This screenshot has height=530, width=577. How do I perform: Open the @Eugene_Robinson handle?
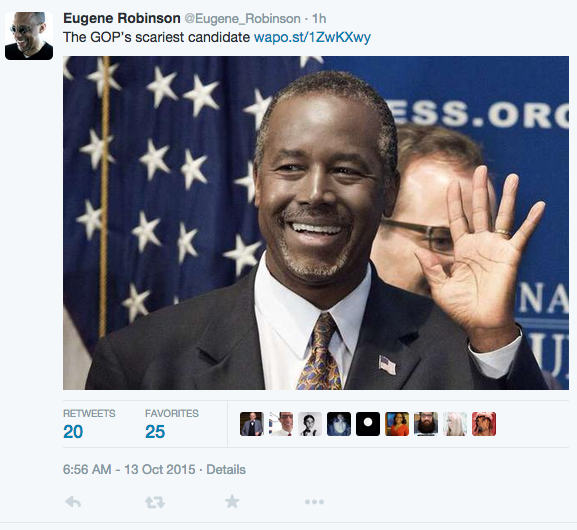click(242, 19)
